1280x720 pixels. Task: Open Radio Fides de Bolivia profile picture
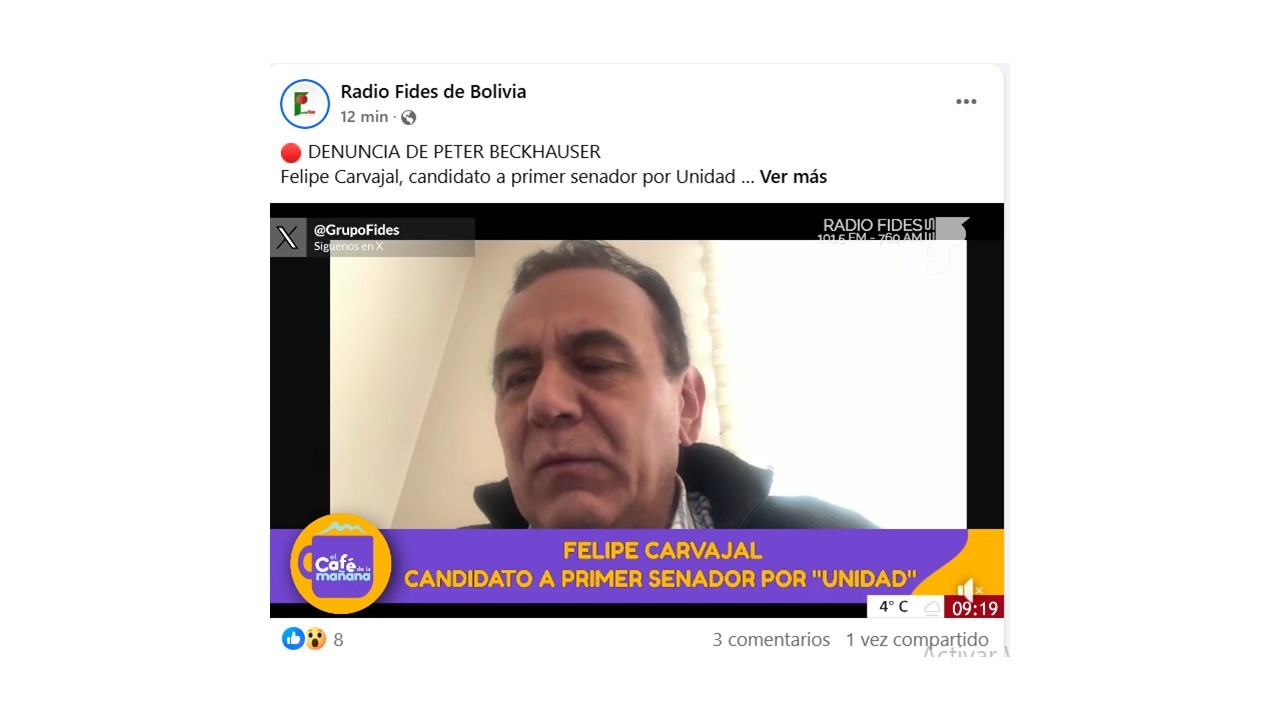click(x=305, y=104)
